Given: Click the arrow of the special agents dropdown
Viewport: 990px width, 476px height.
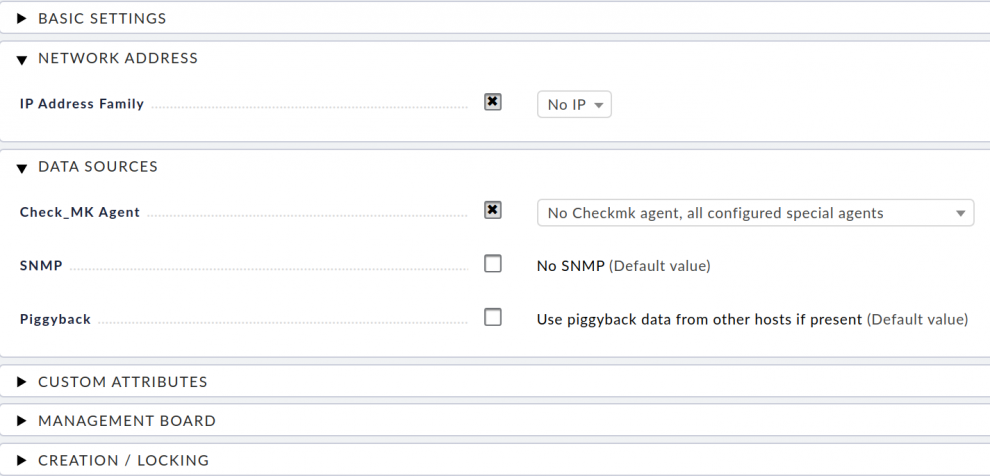Looking at the screenshot, I should tap(960, 213).
